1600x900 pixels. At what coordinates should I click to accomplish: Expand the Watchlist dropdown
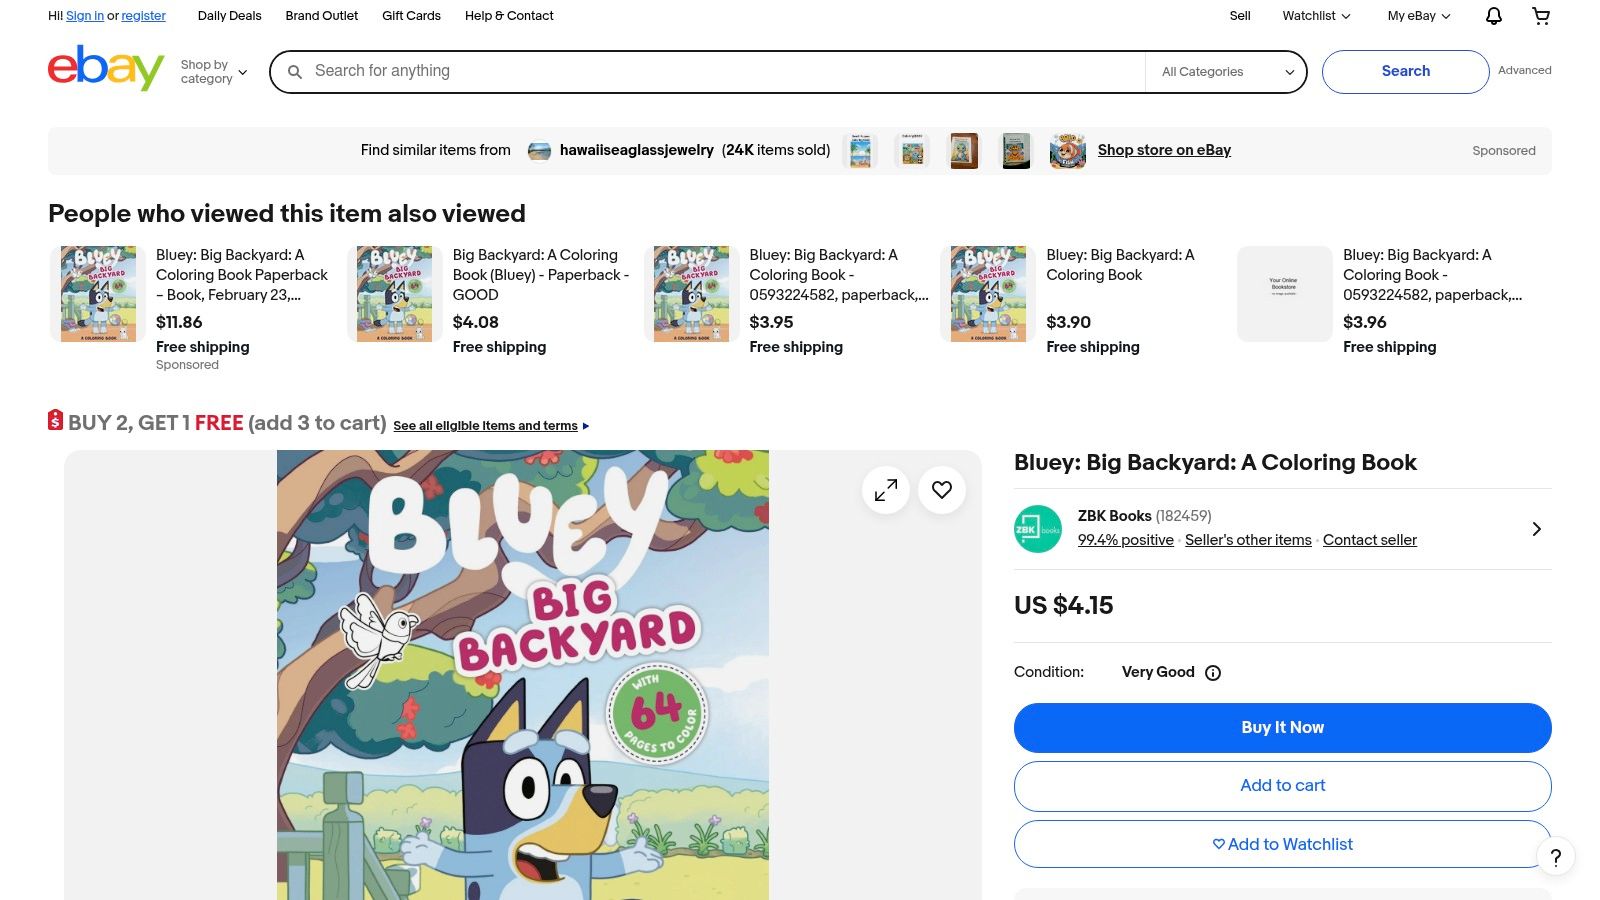[1316, 16]
